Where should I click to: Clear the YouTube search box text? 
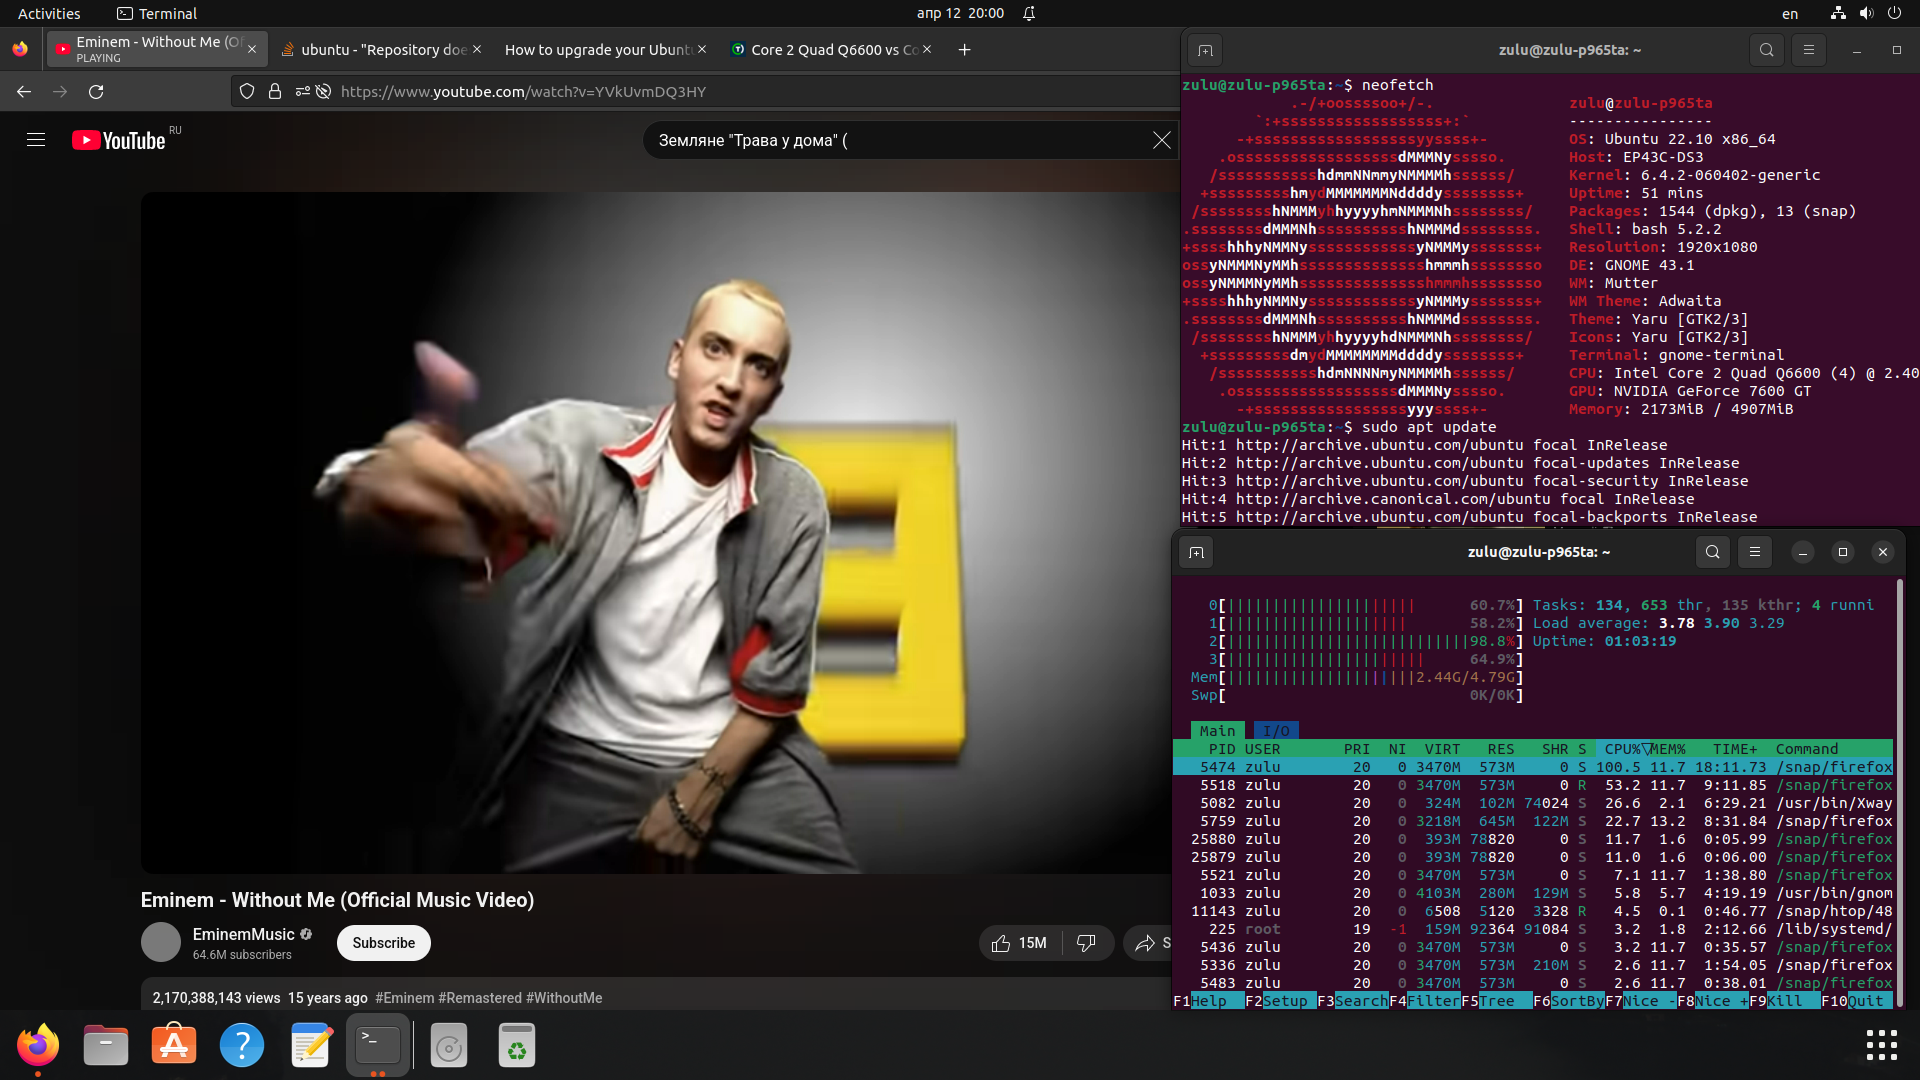point(1161,141)
